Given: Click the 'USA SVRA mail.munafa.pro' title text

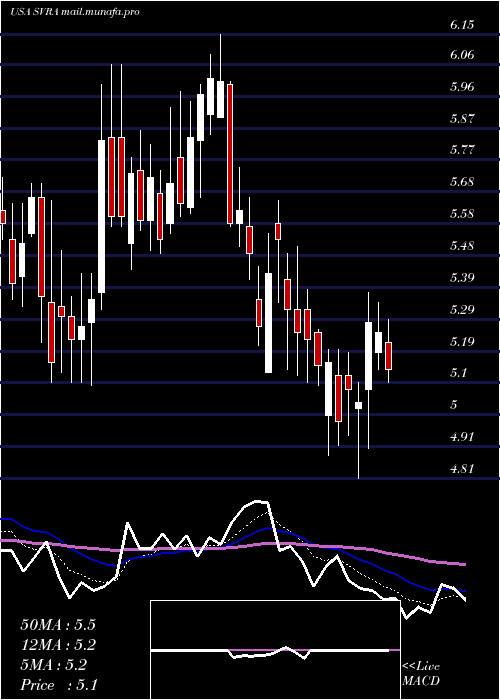Looking at the screenshot, I should 75,12.
